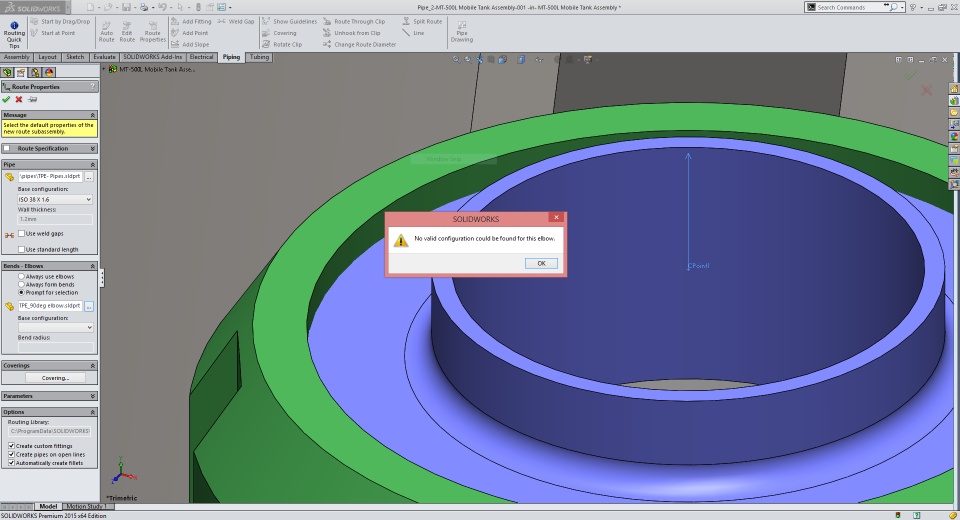The width and height of the screenshot is (960, 520).
Task: Toggle Show Guidelines
Action: (x=290, y=21)
